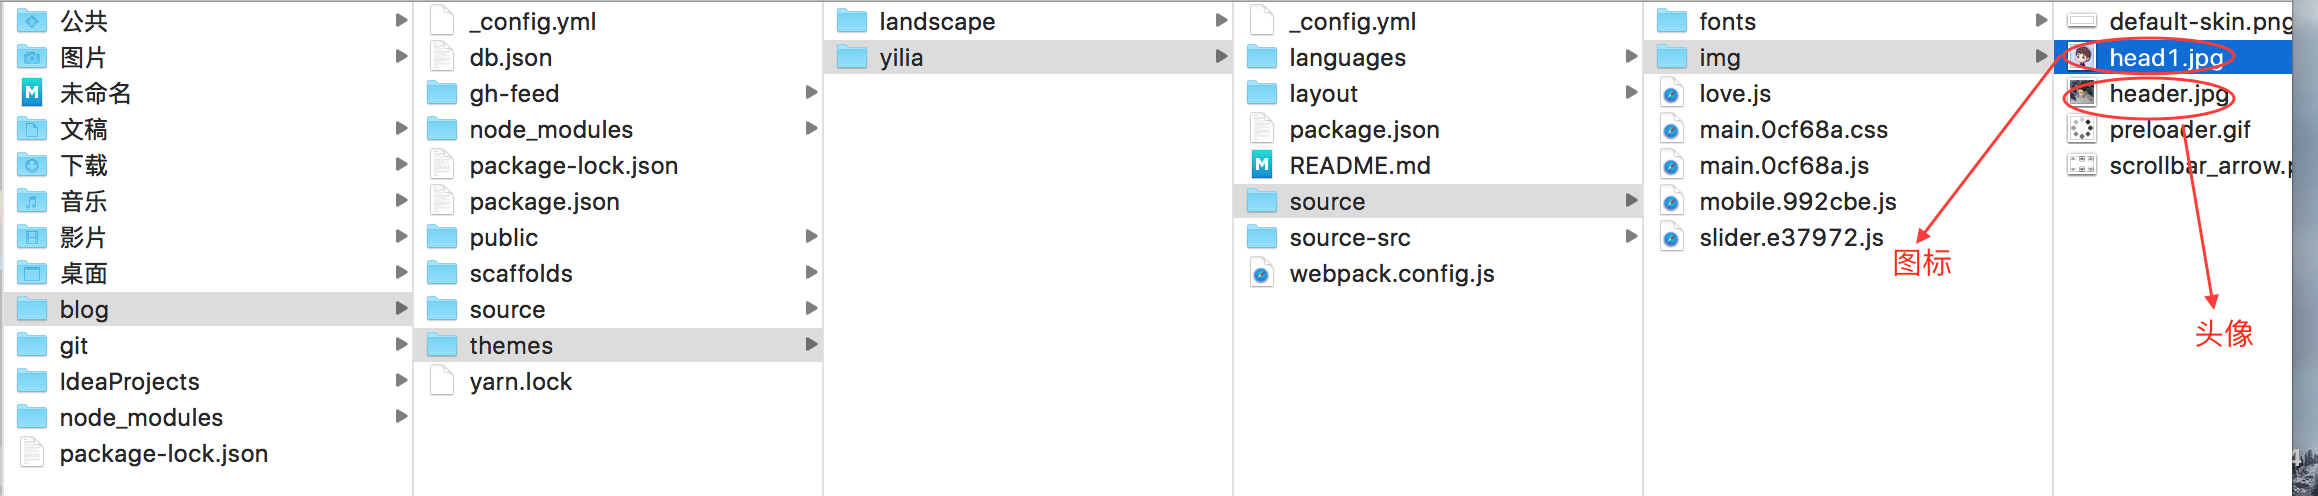This screenshot has width=2318, height=496.
Task: Expand the yilia folder chevron
Action: [1221, 57]
